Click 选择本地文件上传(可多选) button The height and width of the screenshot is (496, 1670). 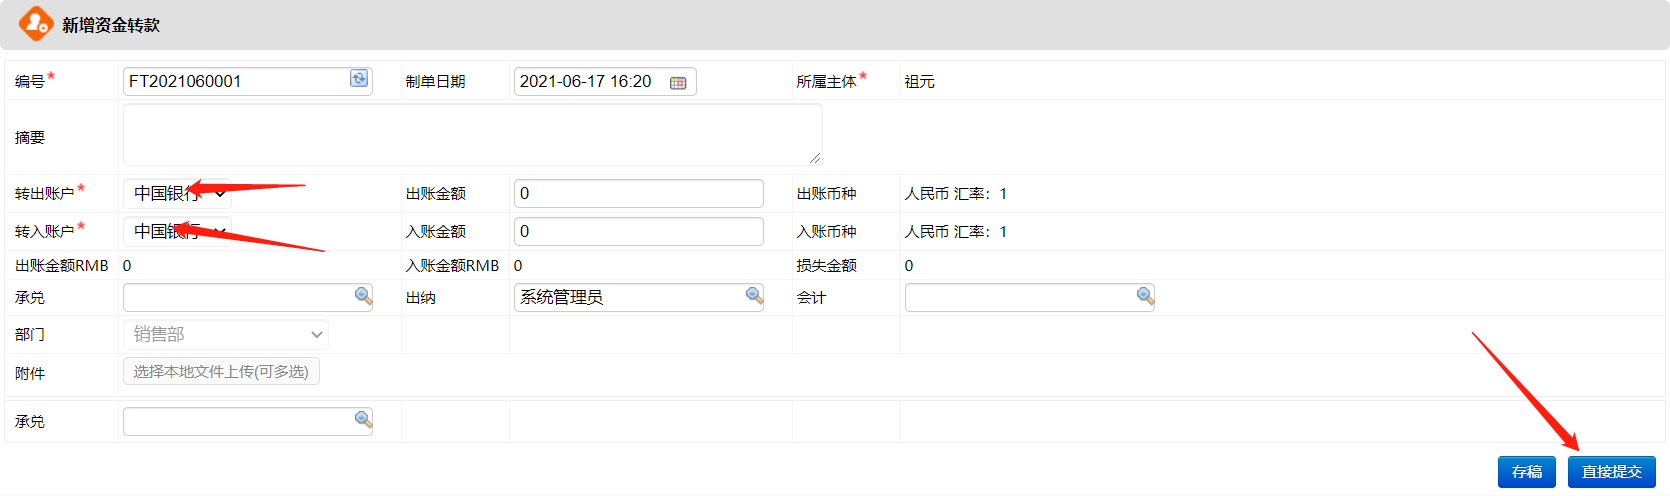coord(221,371)
